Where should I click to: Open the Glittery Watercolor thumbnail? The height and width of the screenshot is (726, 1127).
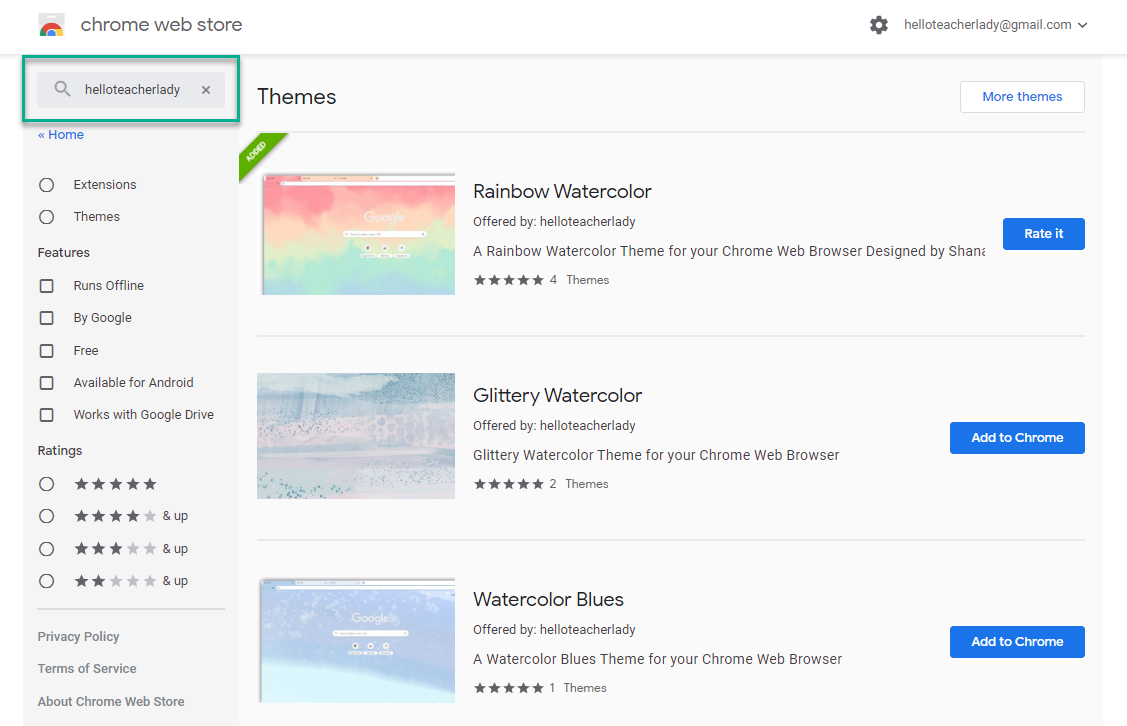(356, 436)
